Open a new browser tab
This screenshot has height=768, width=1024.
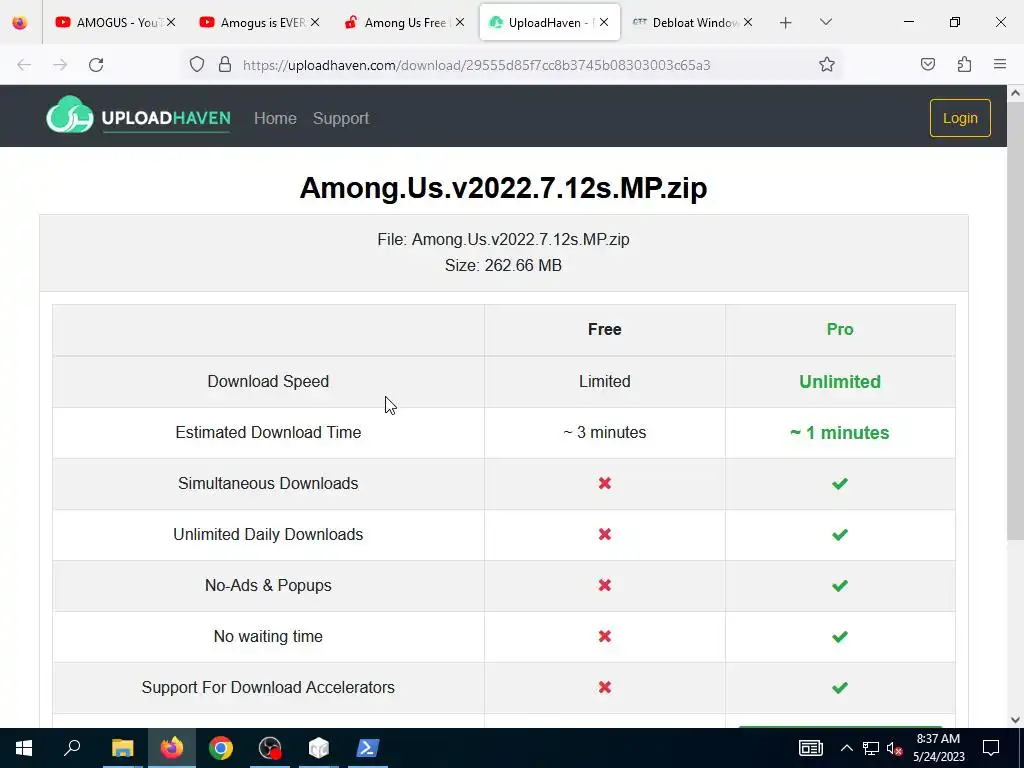click(x=786, y=23)
